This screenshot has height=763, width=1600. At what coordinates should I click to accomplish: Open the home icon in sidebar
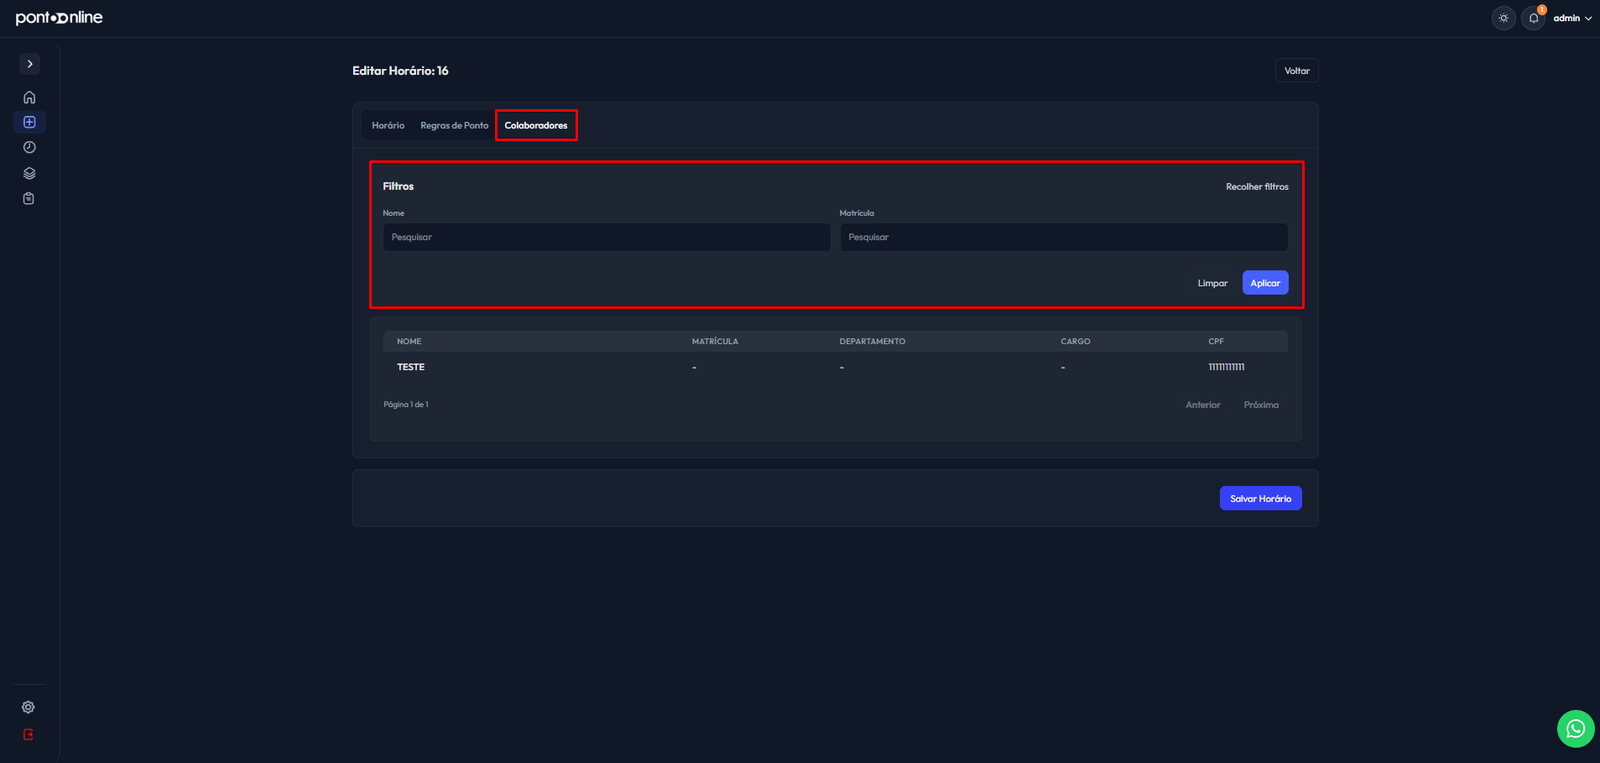pyautogui.click(x=29, y=97)
